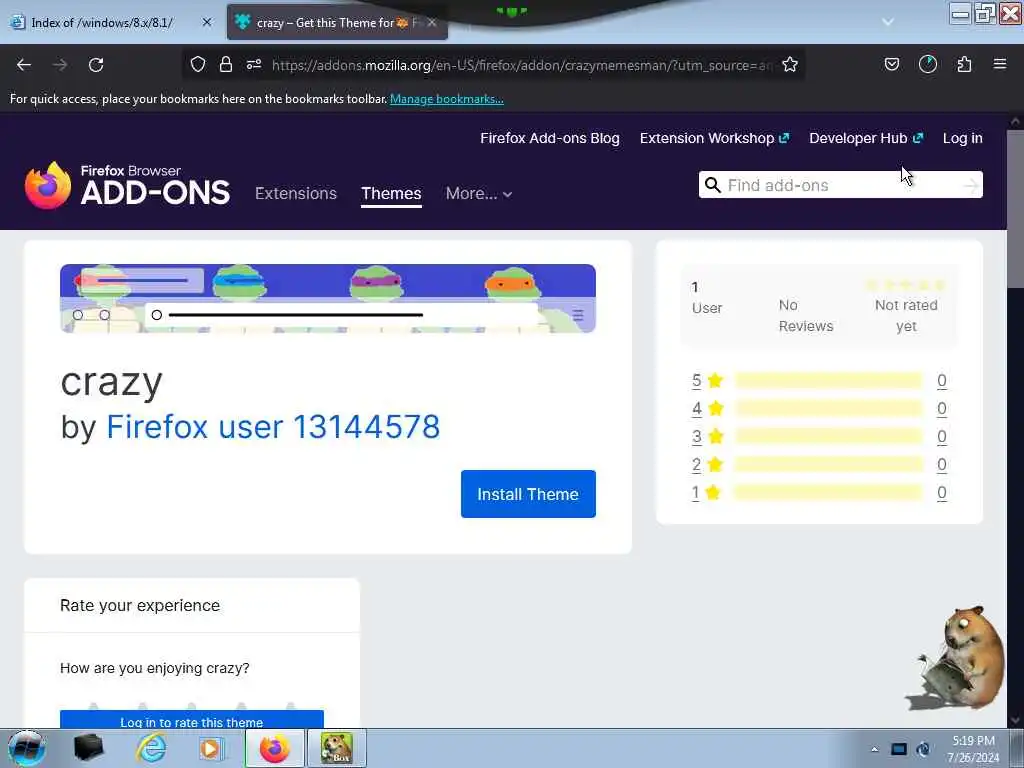1024x768 pixels.
Task: Open Firefox Add-ons Blog link
Action: tap(550, 138)
